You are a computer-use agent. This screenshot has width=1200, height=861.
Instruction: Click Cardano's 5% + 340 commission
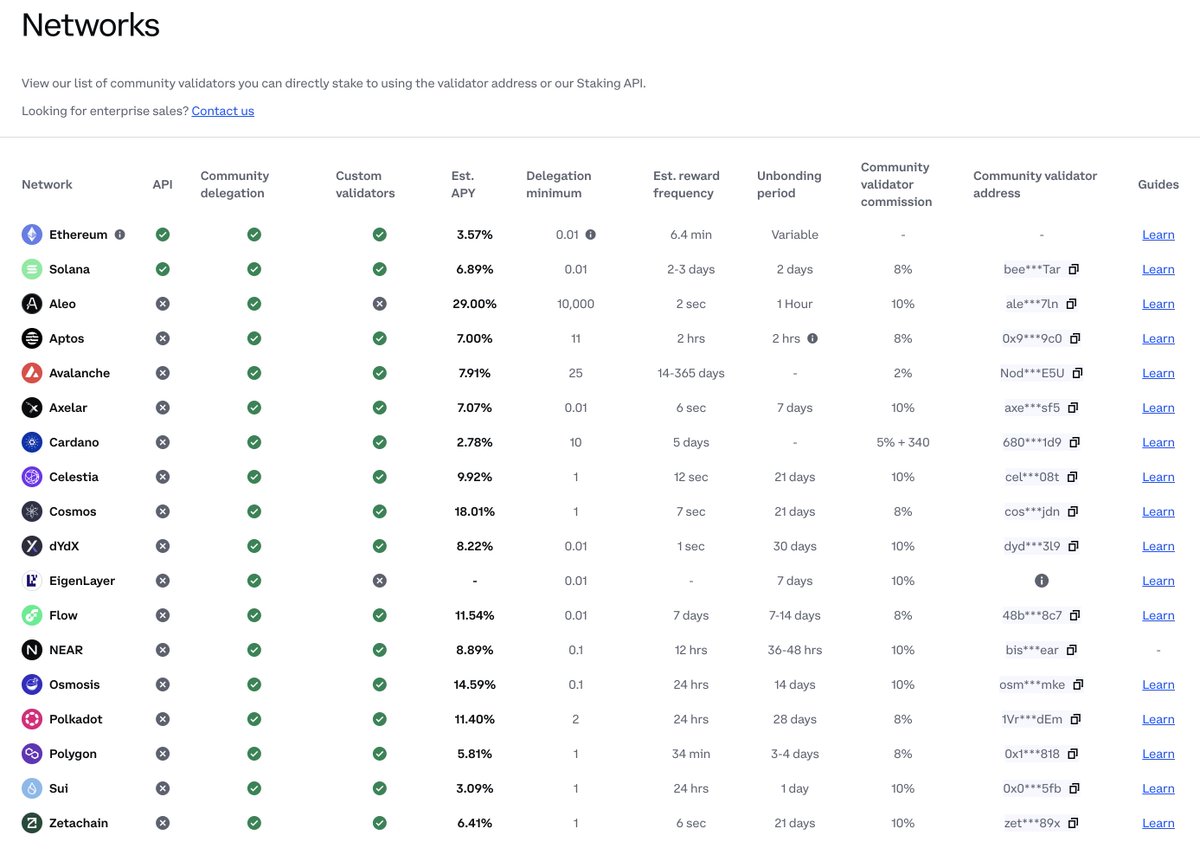click(903, 442)
